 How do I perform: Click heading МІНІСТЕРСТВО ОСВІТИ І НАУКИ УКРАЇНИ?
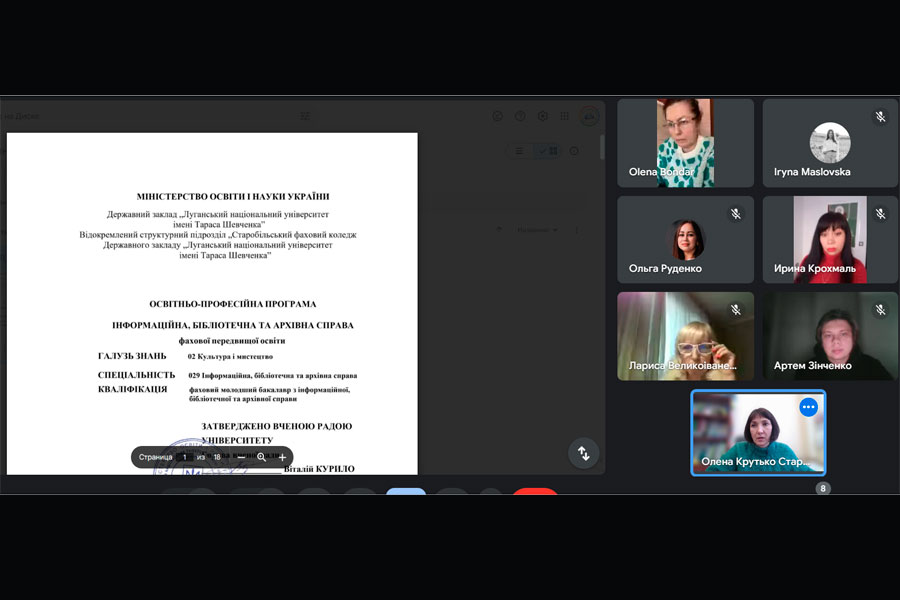pyautogui.click(x=233, y=196)
